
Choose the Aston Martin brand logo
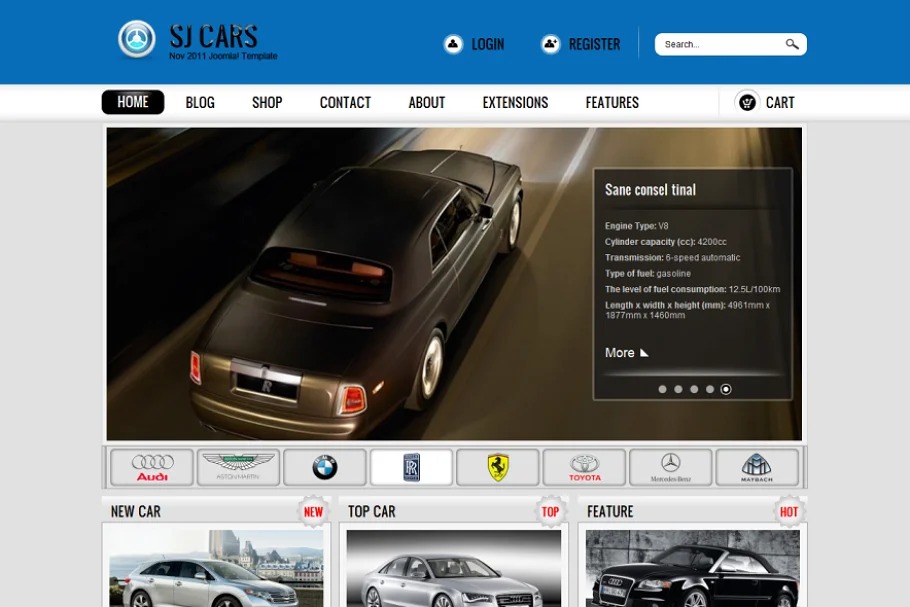238,467
